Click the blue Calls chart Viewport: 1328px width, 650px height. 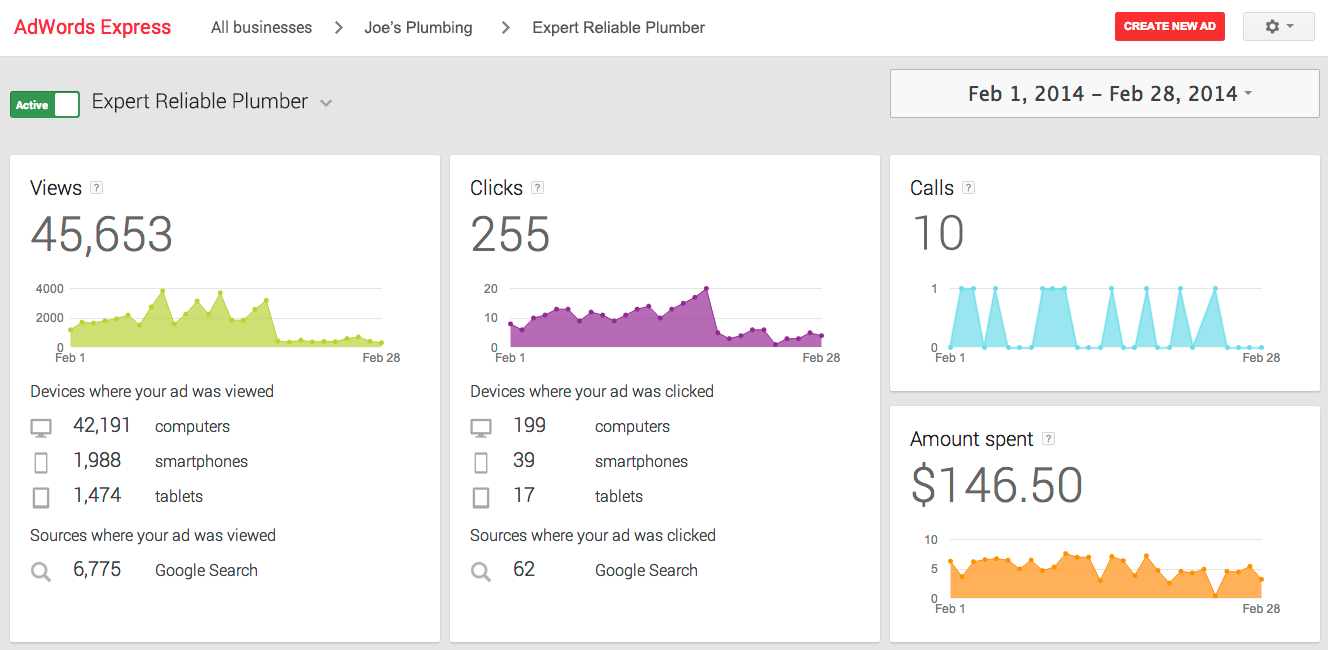point(1105,318)
